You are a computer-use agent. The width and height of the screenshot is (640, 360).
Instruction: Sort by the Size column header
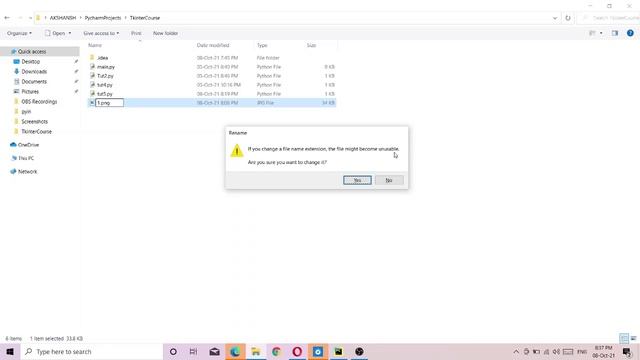click(x=311, y=45)
